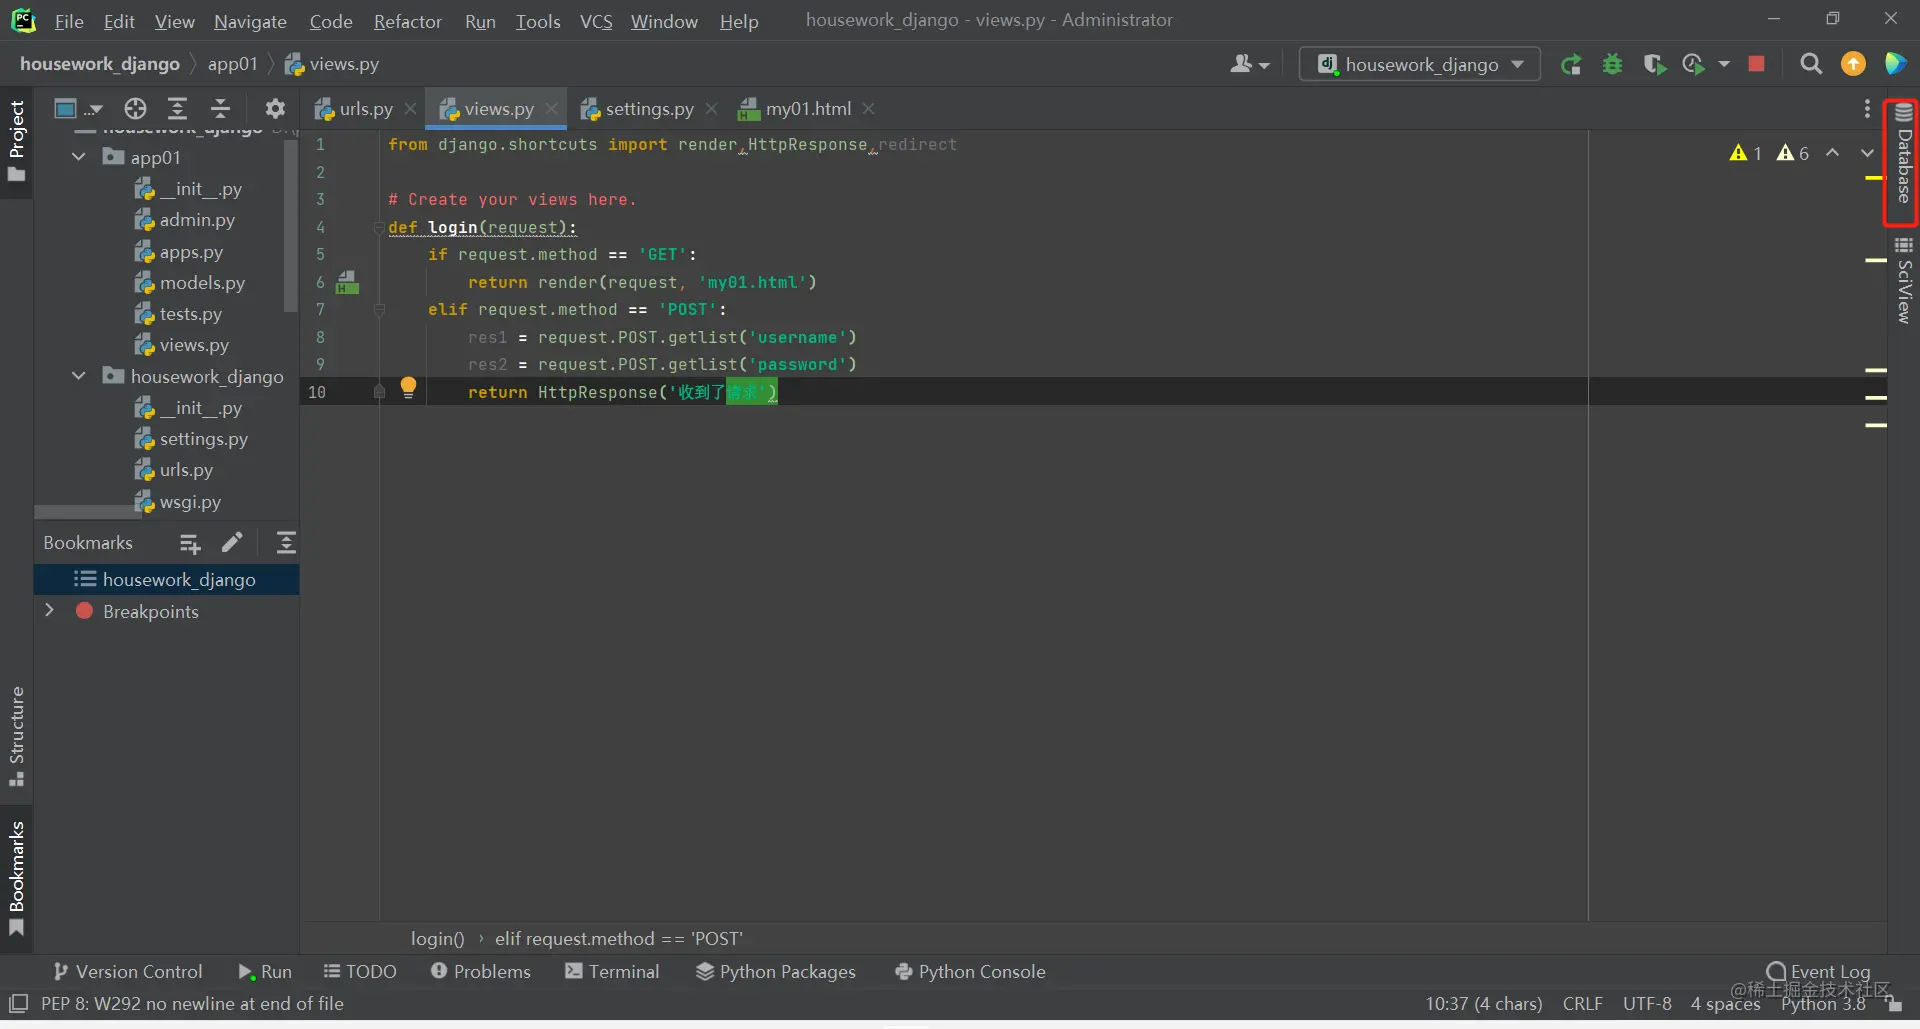Image resolution: width=1920 pixels, height=1029 pixels.
Task: Jump to next highlighted error arrow
Action: 1867,153
